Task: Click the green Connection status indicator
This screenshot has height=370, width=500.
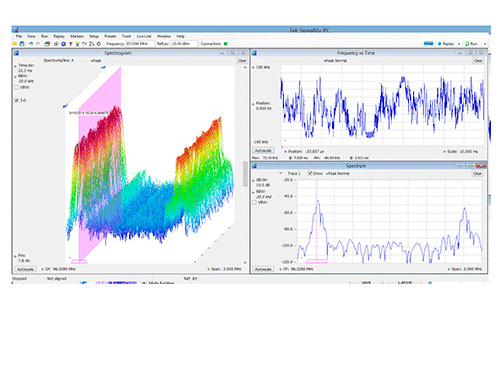Action: tap(226, 44)
